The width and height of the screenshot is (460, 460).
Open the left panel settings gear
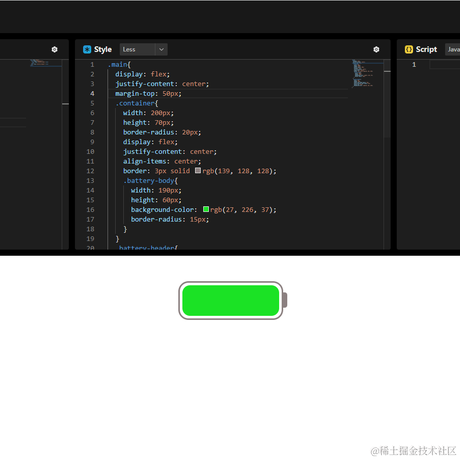(54, 49)
